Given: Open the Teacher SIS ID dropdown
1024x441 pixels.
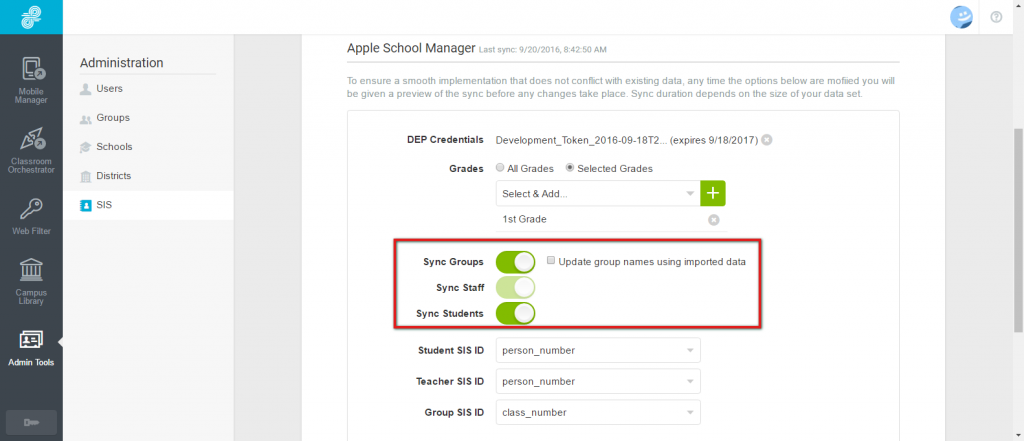Looking at the screenshot, I should click(598, 381).
